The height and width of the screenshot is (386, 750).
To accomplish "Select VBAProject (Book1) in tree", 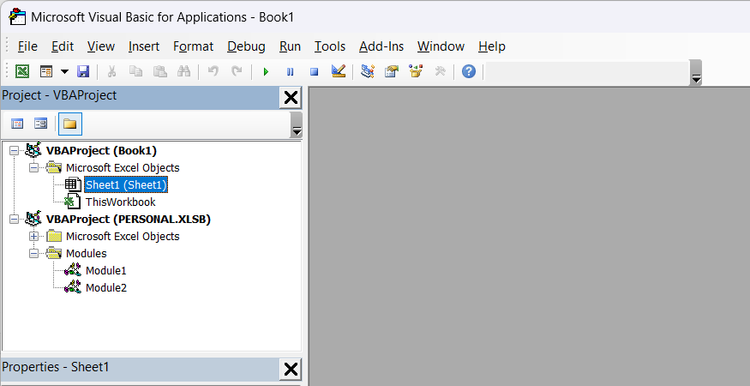I will pos(101,151).
